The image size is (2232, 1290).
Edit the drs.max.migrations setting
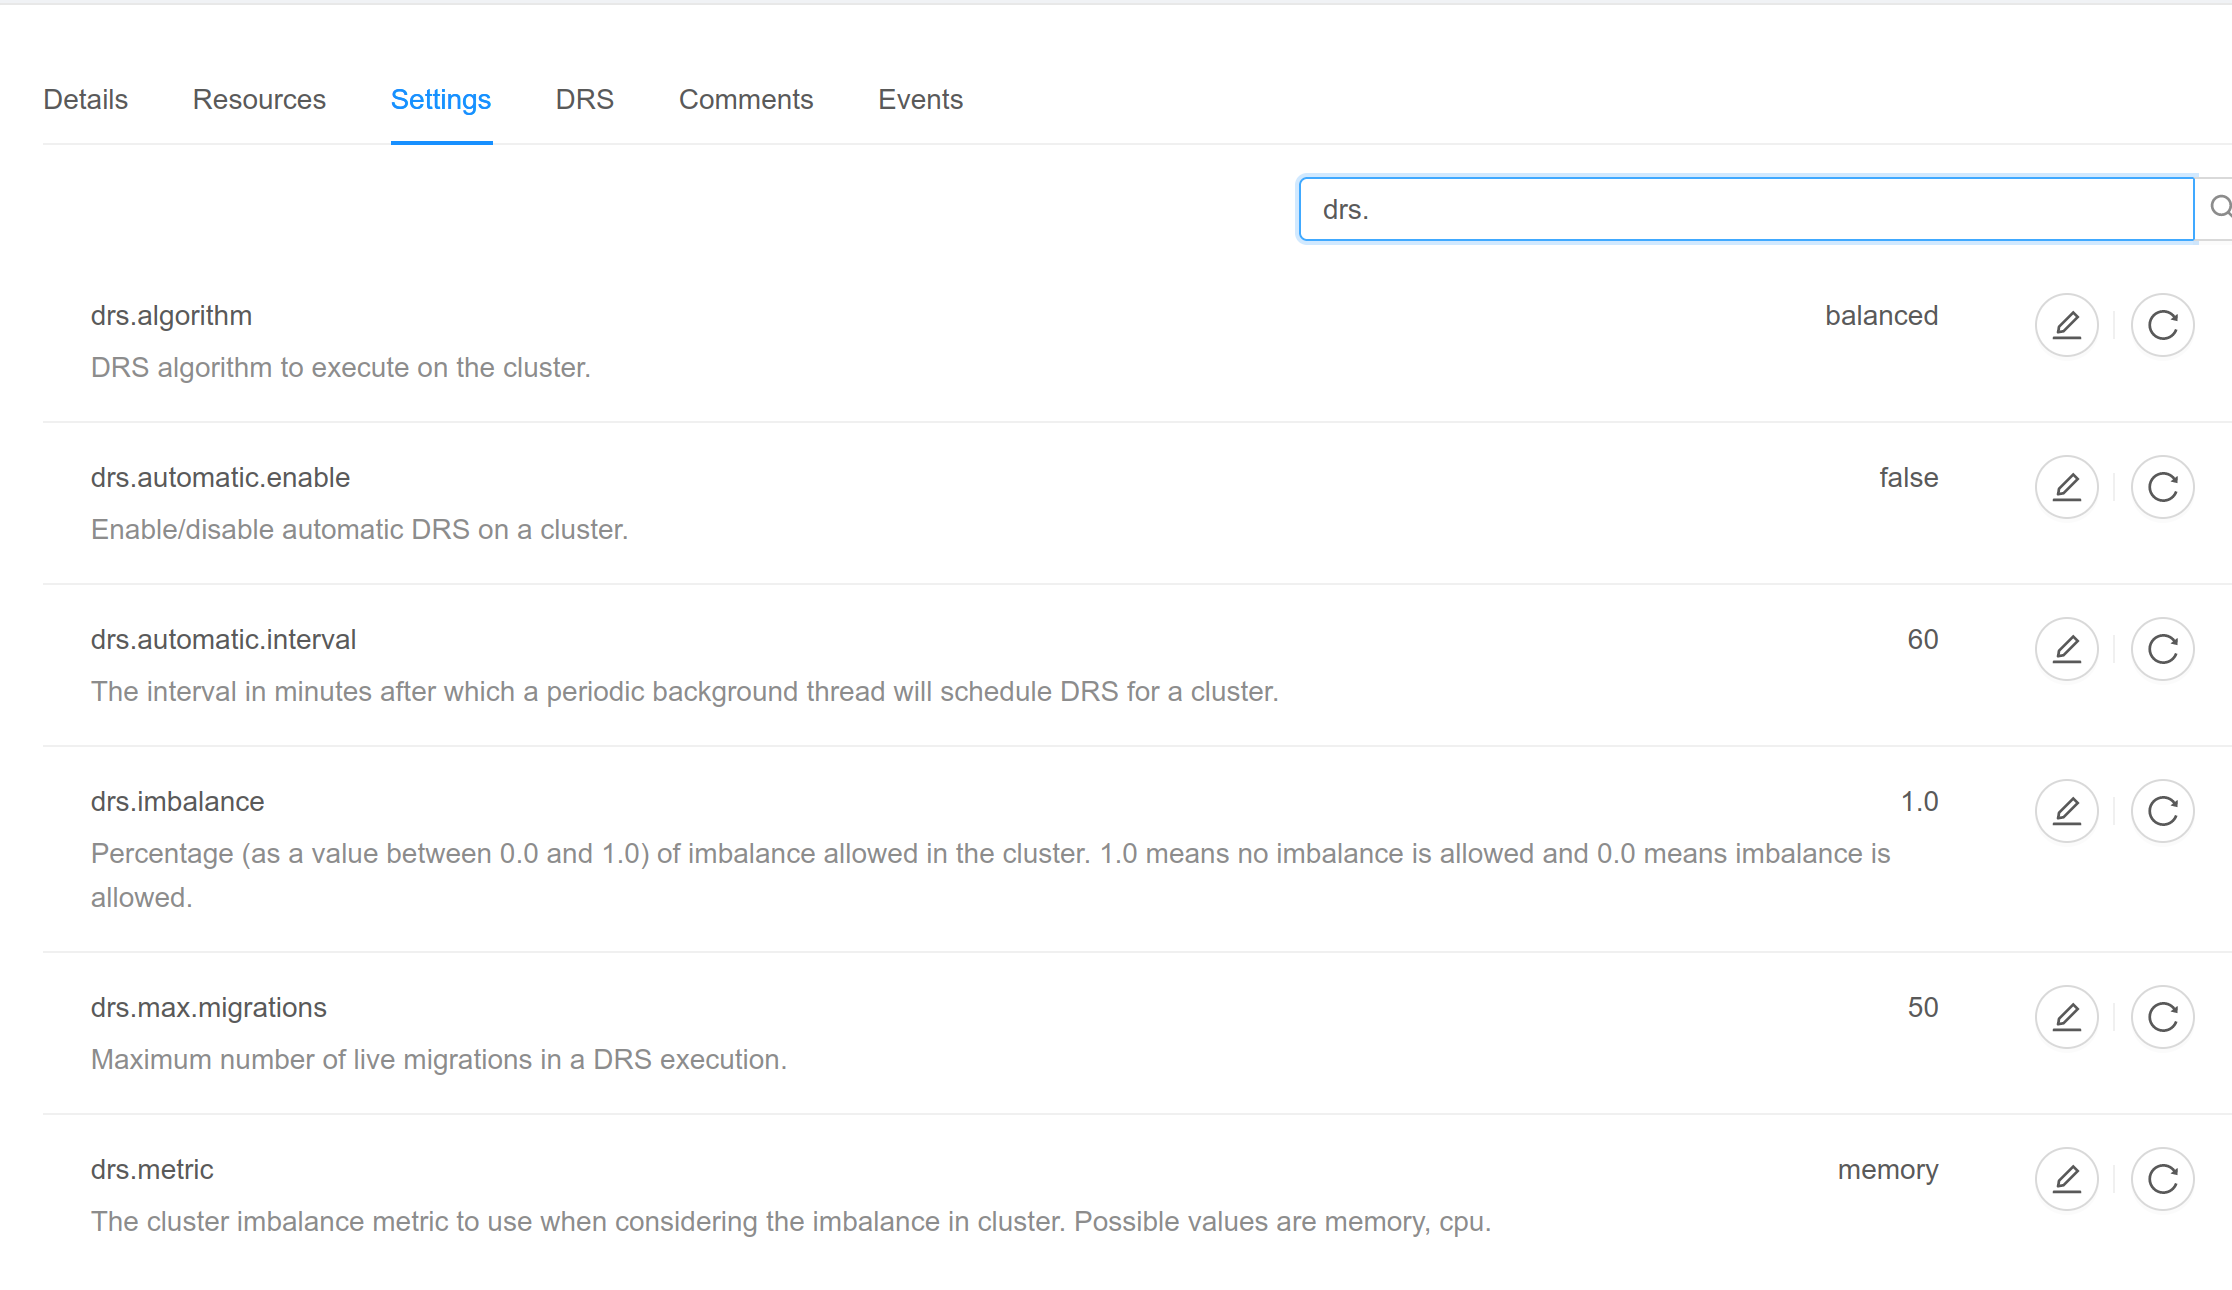tap(2066, 1017)
